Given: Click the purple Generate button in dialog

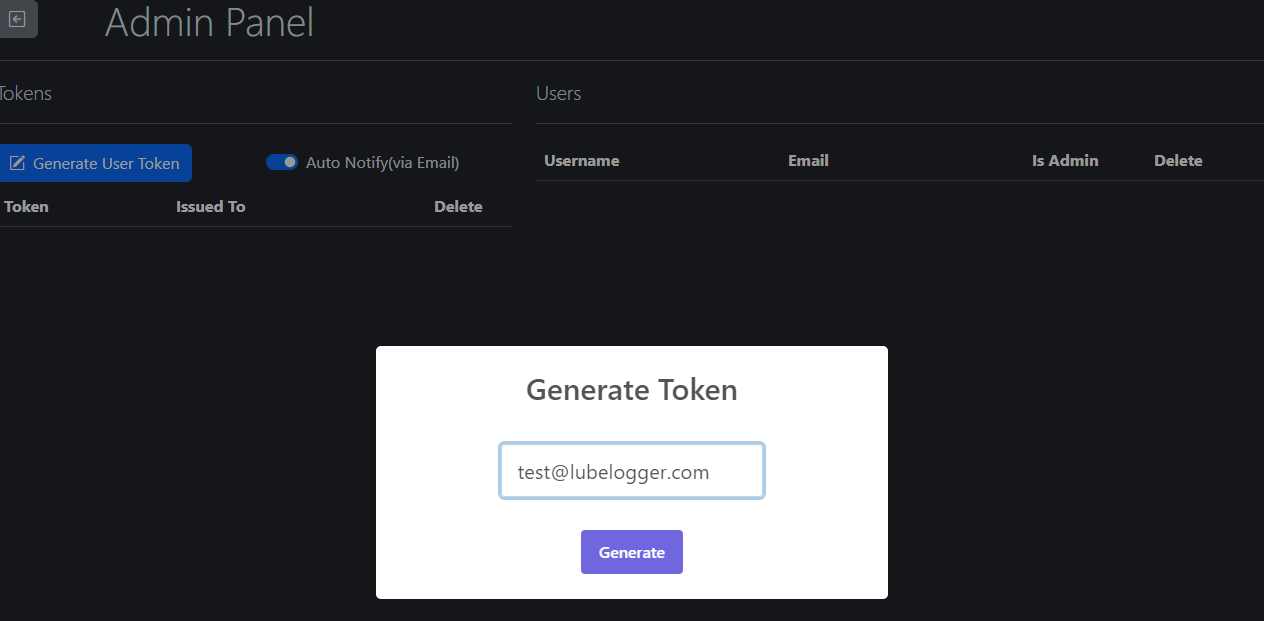Looking at the screenshot, I should tap(631, 552).
